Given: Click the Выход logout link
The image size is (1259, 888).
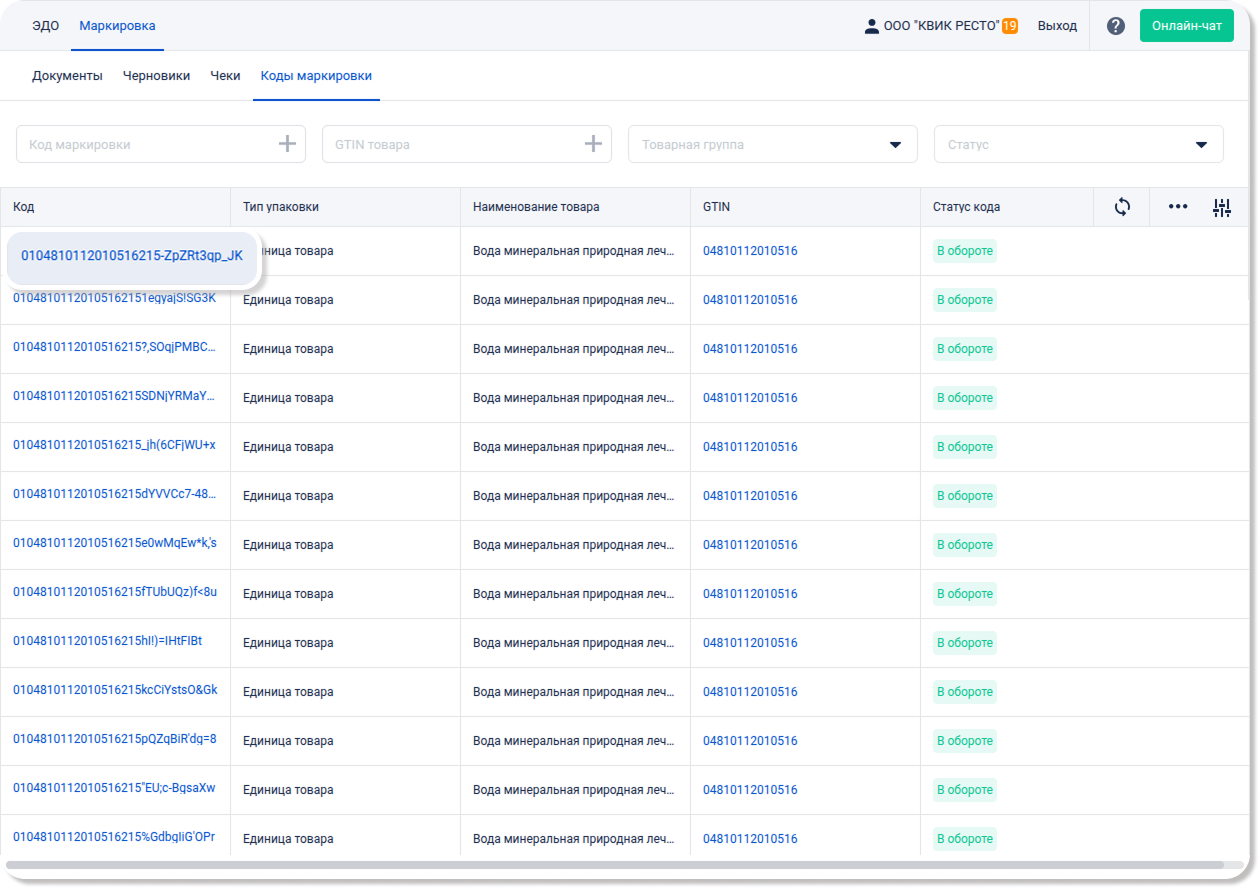Looking at the screenshot, I should [x=1057, y=26].
